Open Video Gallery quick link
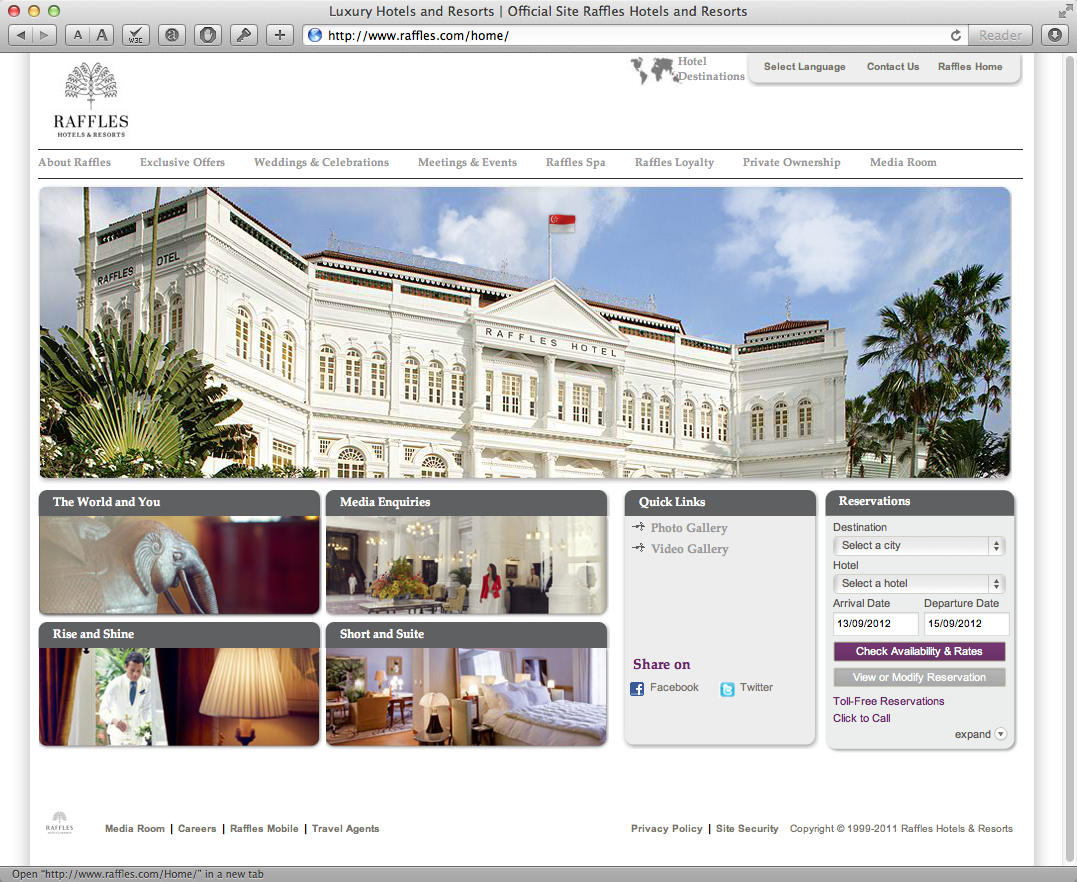Screen dimensions: 1077x882 689,549
